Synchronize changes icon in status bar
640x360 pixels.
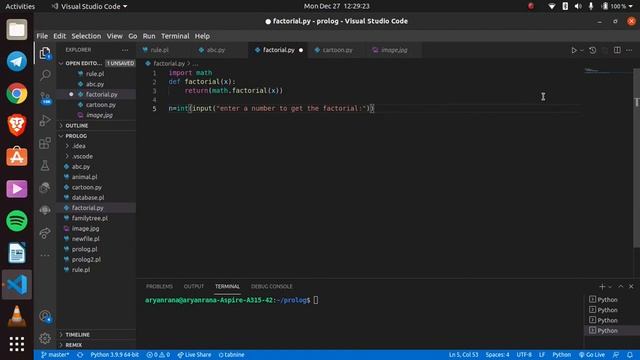(x=80, y=355)
